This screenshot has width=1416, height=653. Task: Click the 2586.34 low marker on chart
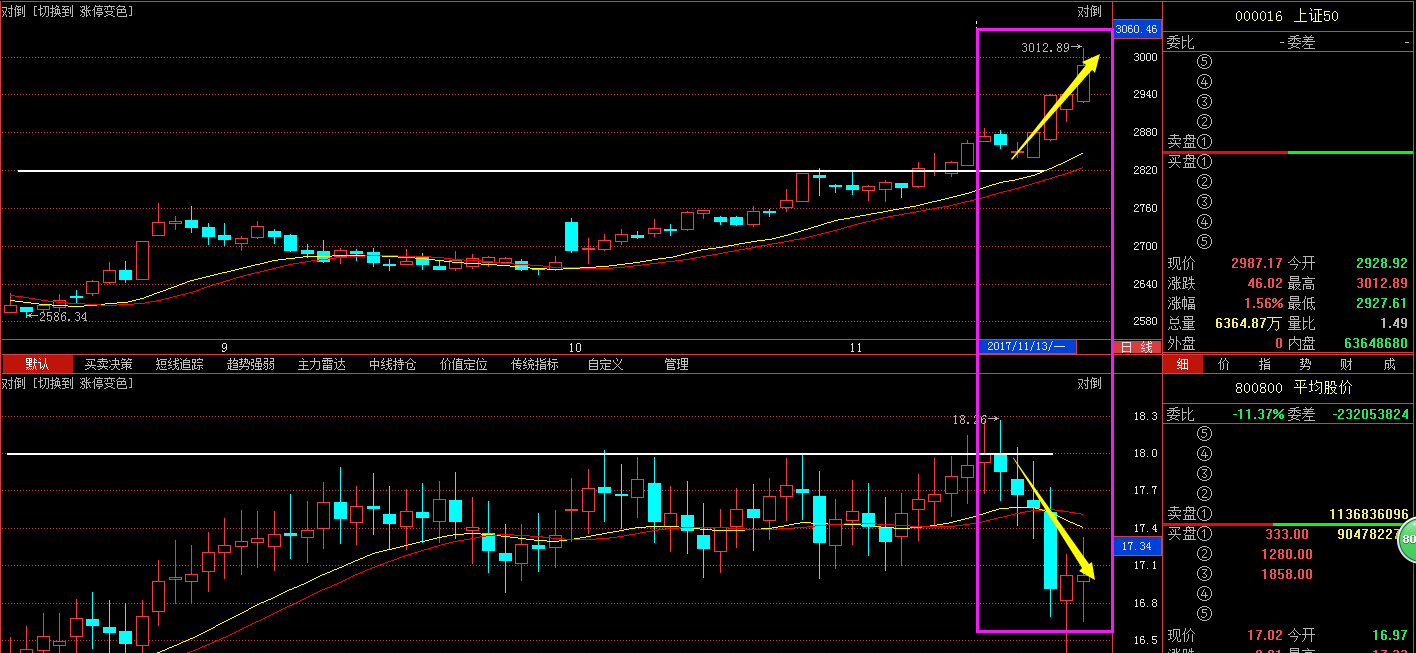coord(59,317)
